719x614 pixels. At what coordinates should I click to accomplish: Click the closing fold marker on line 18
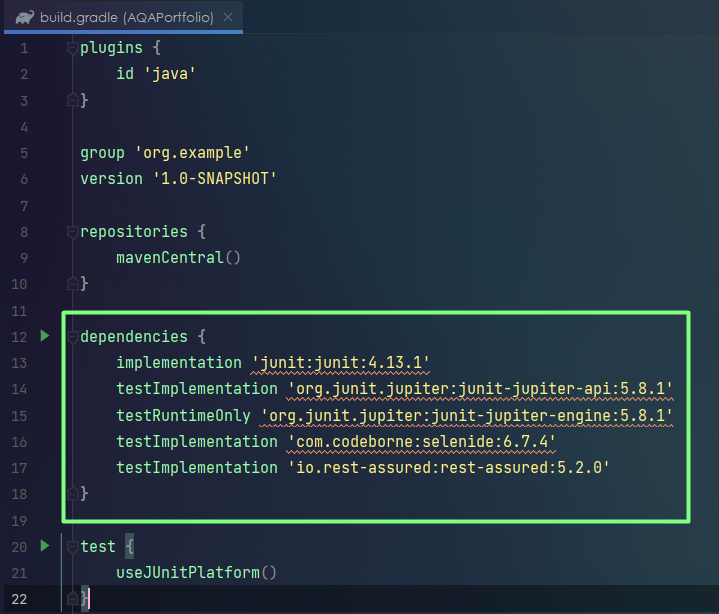point(72,494)
